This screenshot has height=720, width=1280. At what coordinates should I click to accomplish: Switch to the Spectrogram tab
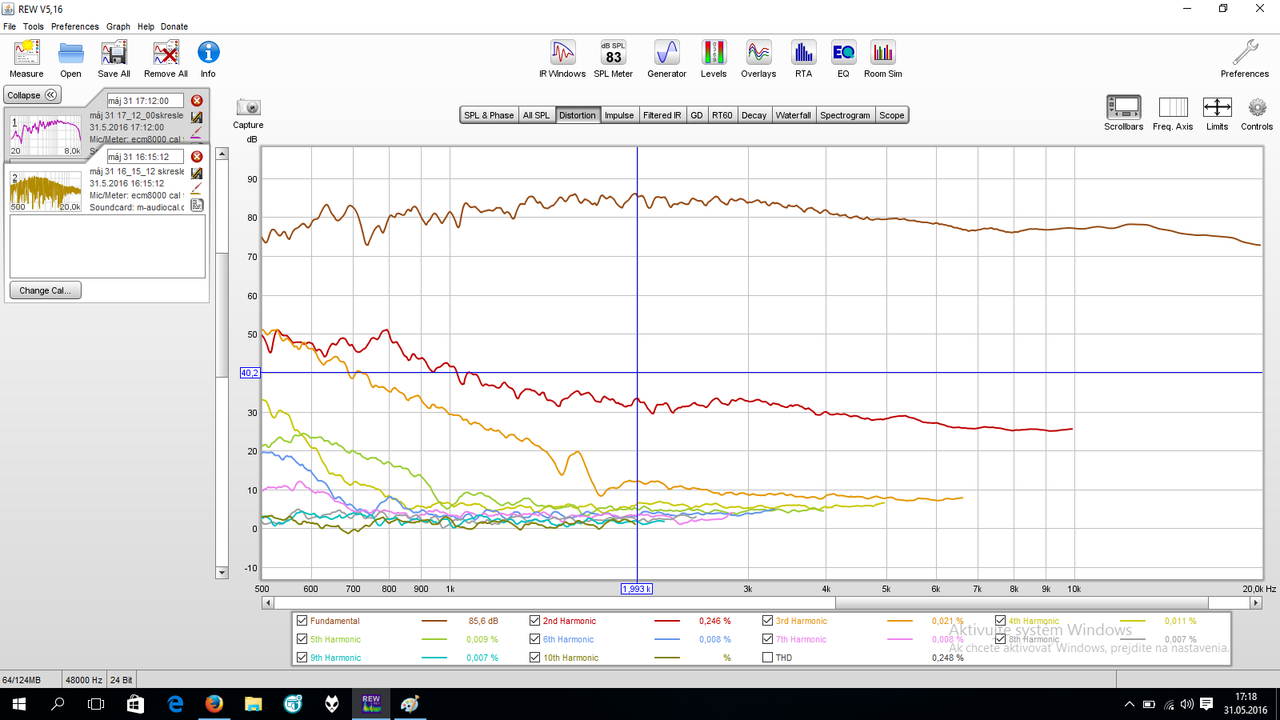(845, 115)
